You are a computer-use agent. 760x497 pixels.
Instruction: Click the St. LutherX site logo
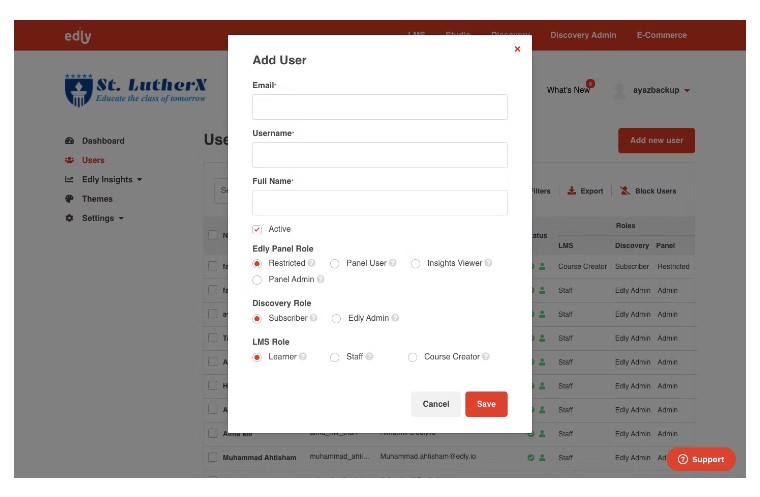[136, 90]
